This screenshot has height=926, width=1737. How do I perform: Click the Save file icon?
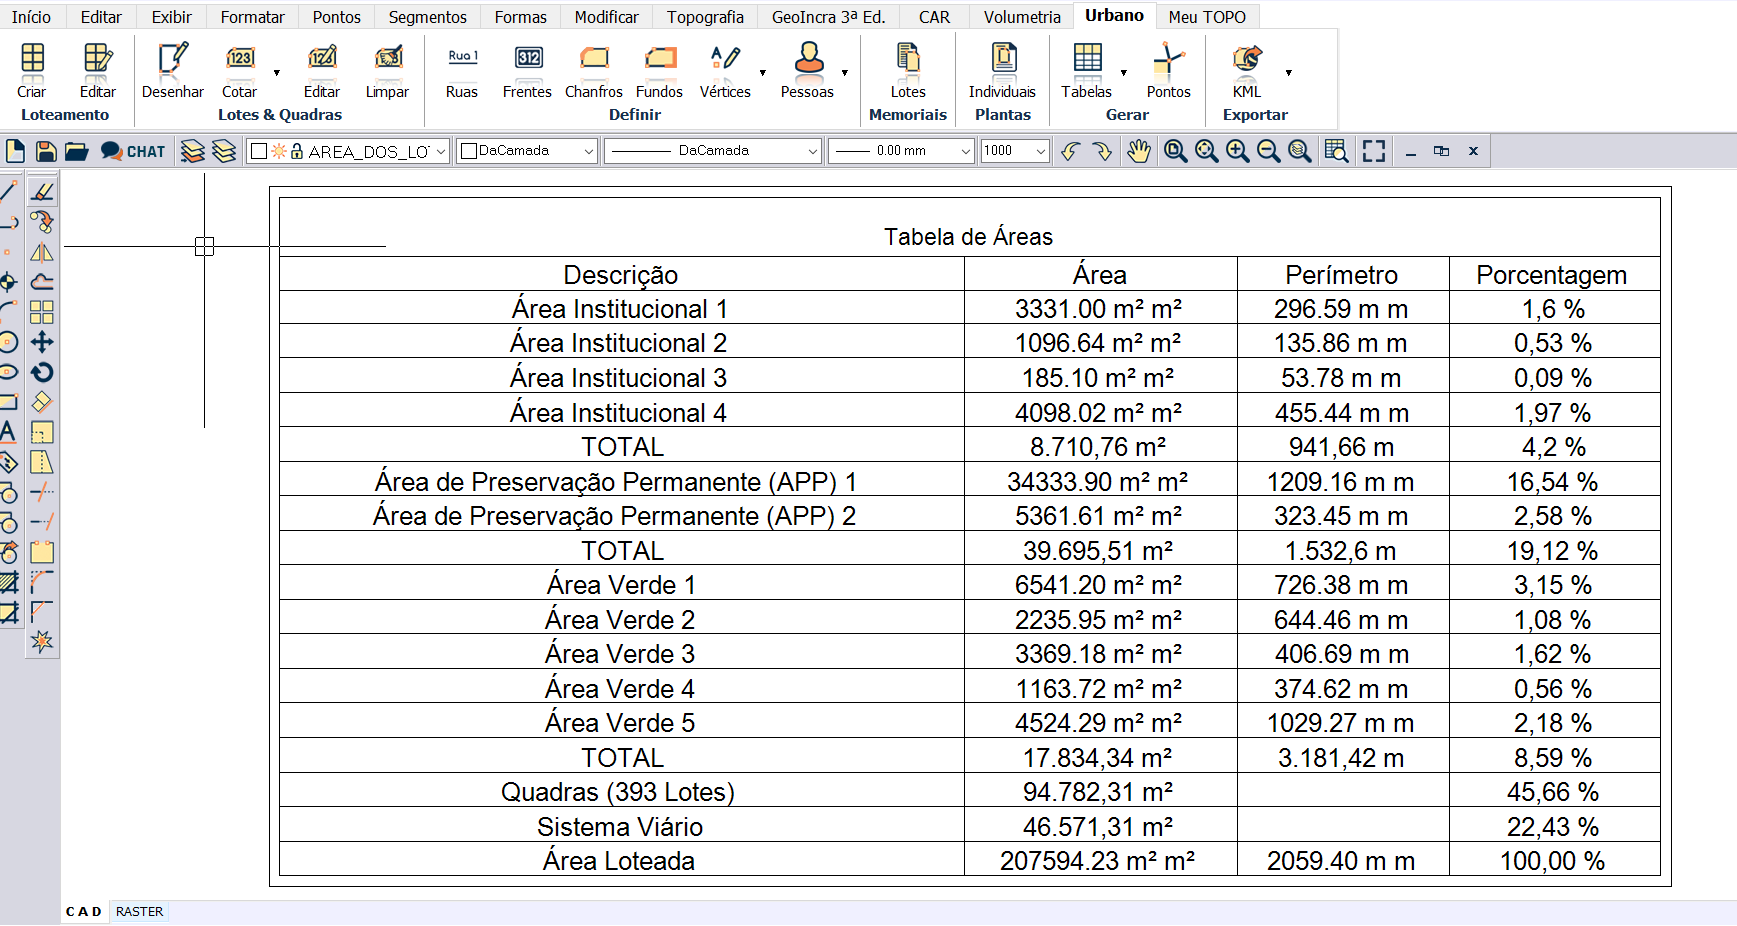pos(46,151)
